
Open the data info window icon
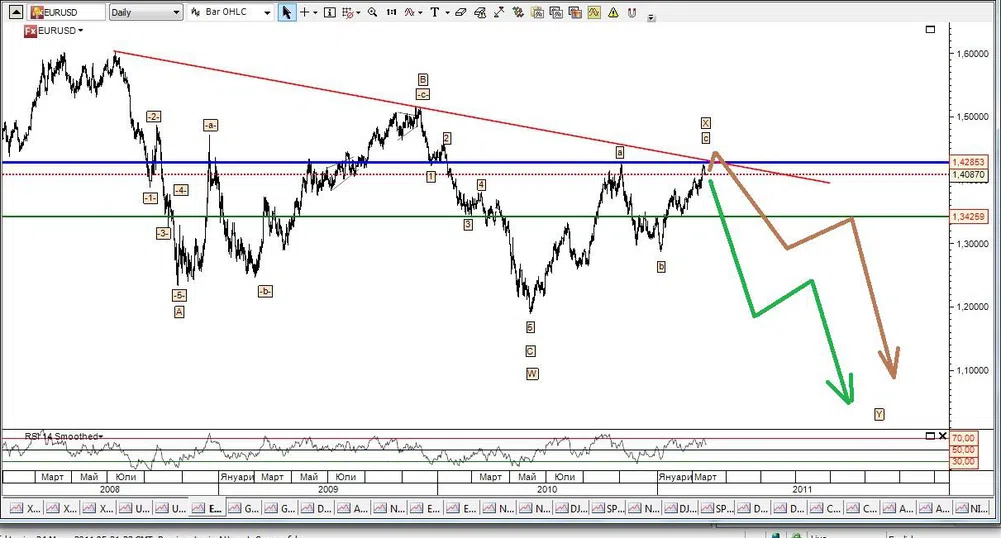click(329, 12)
